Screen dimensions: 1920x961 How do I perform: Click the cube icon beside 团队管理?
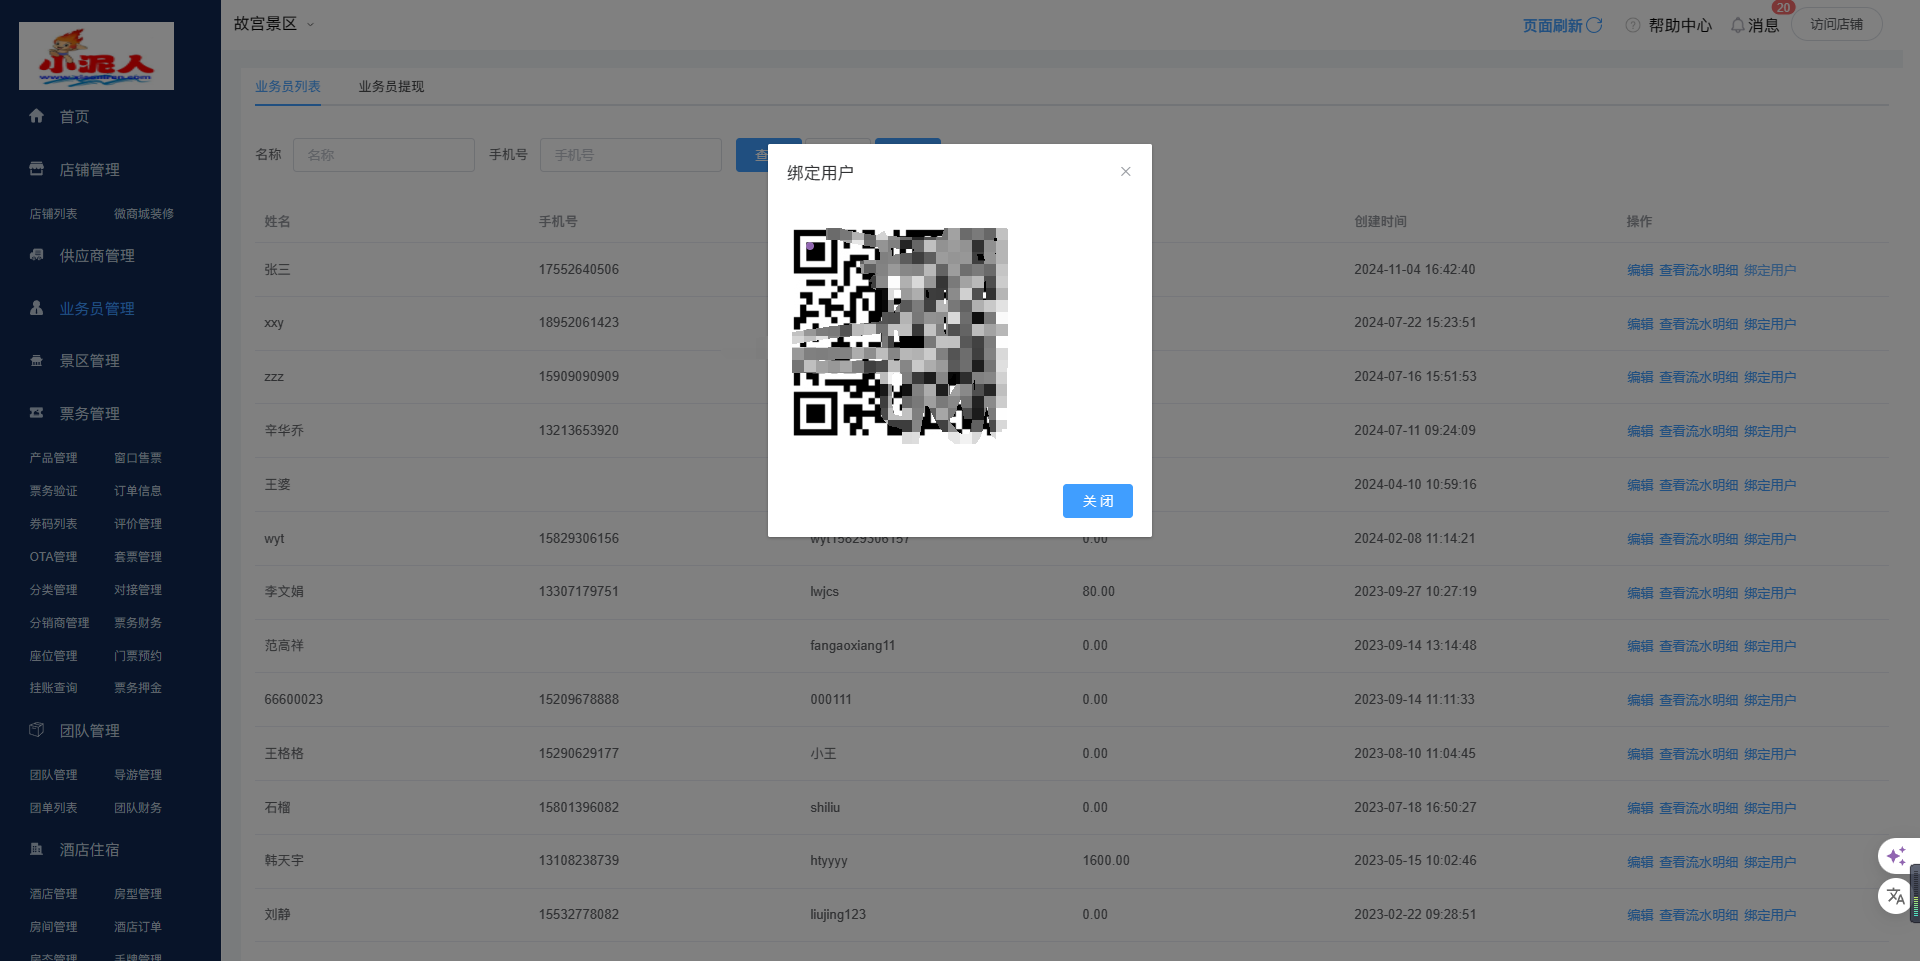[37, 730]
